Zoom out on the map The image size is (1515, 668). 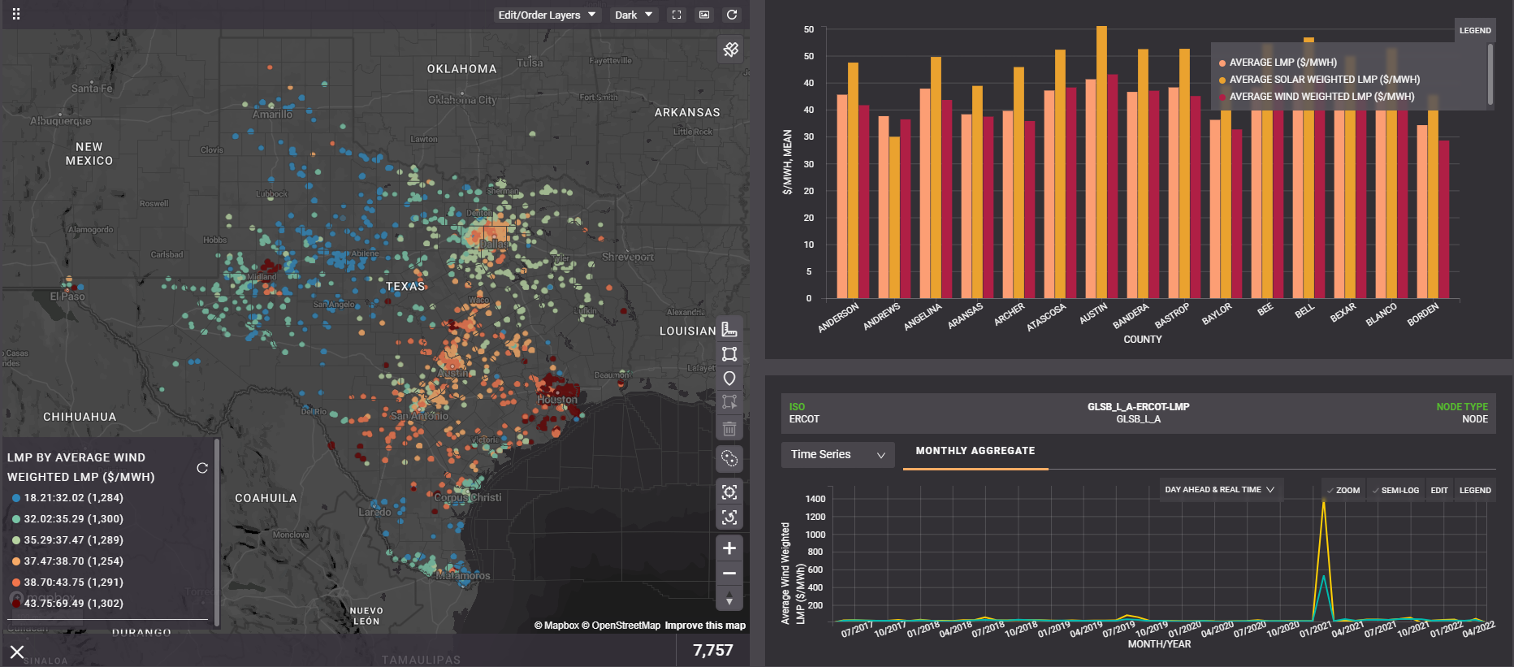730,574
